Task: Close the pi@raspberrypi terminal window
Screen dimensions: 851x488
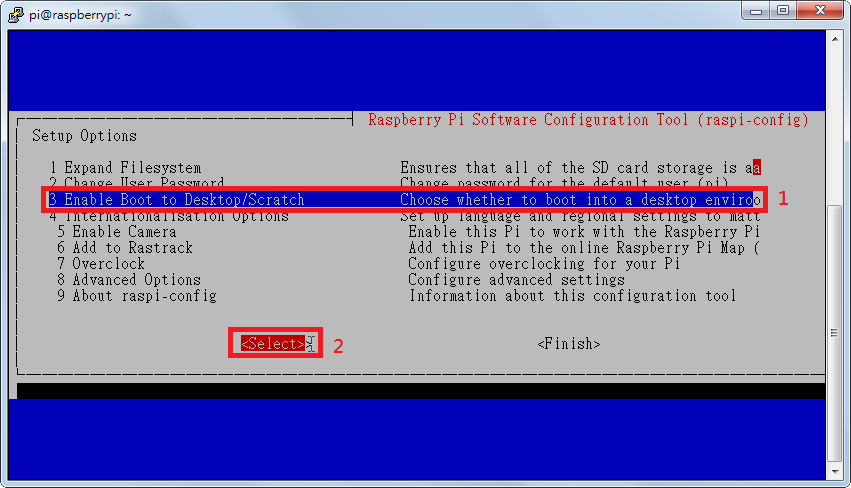Action: pos(820,10)
